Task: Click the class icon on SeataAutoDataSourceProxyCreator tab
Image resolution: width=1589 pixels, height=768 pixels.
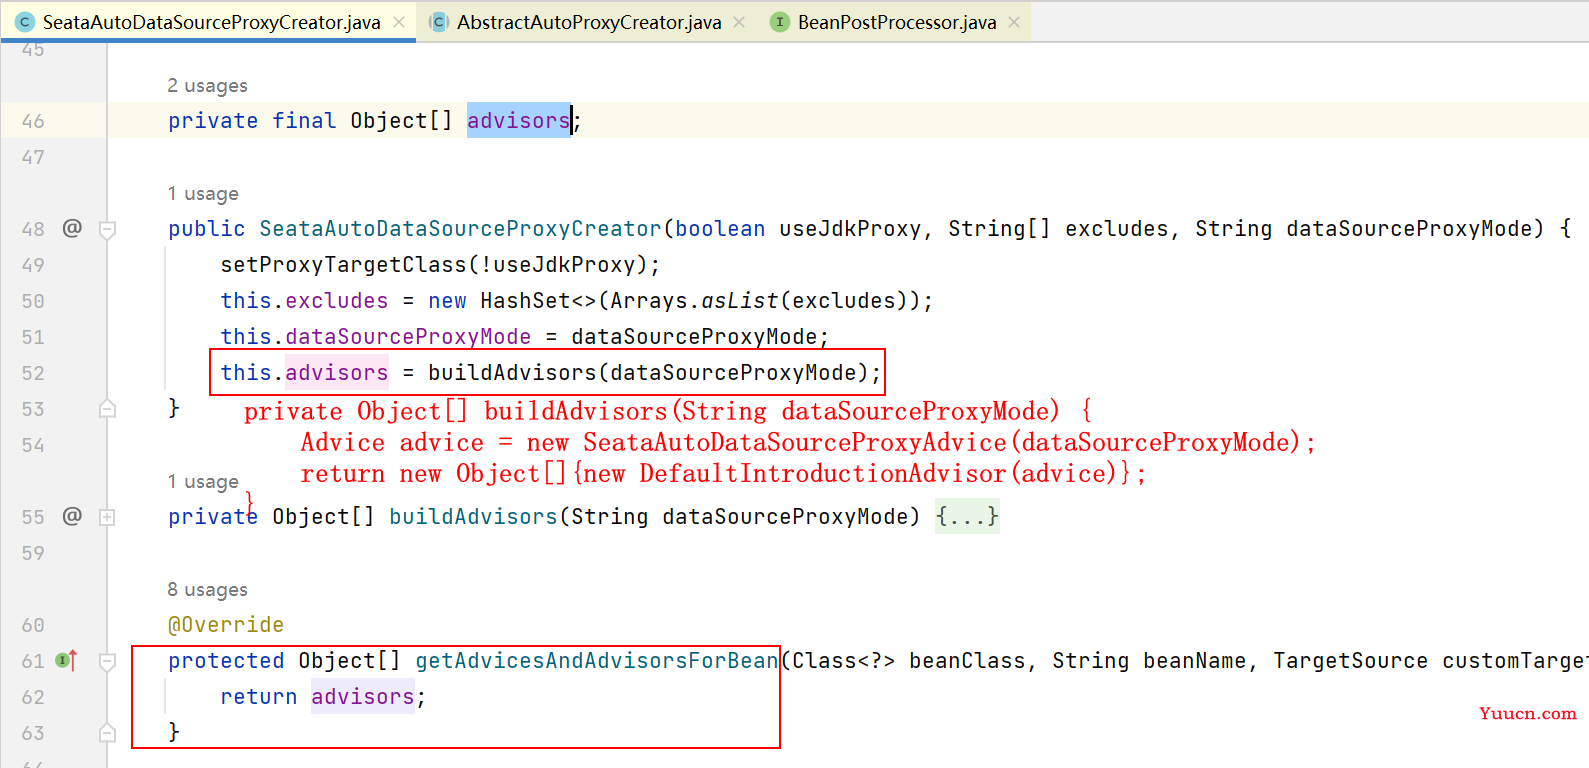Action: (25, 22)
